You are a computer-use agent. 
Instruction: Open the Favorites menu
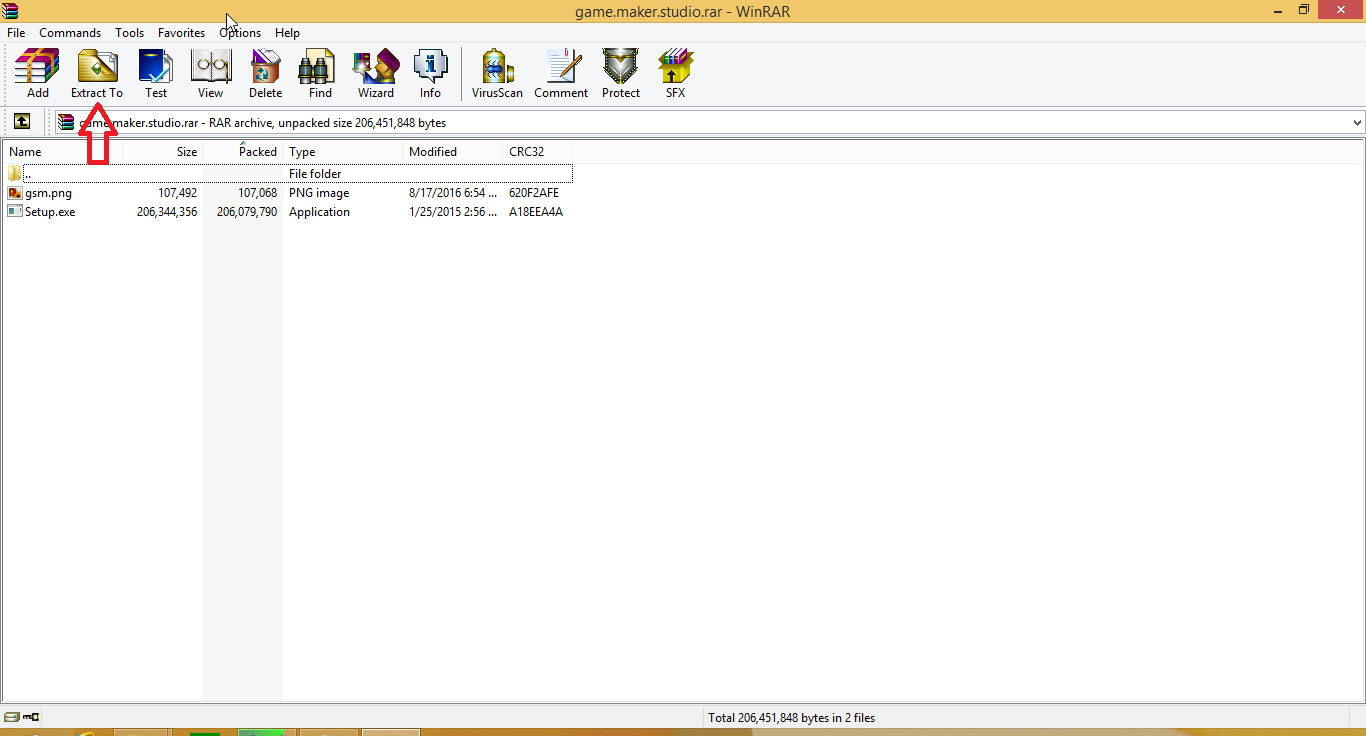181,33
